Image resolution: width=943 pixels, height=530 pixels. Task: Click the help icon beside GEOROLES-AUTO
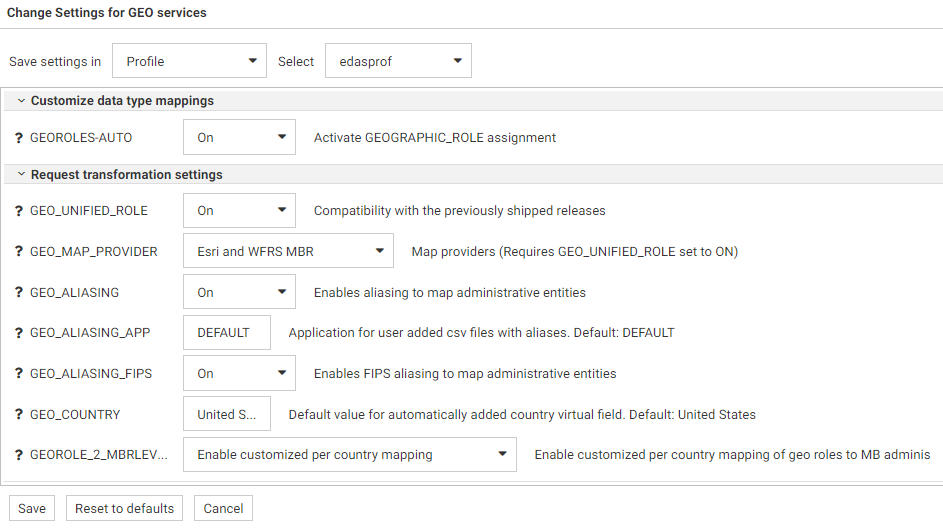pos(19,138)
